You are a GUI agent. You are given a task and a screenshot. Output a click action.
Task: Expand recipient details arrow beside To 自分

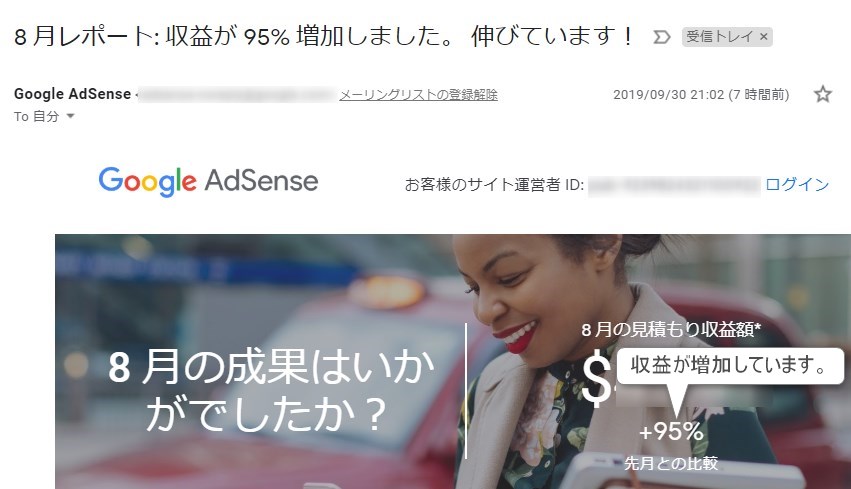[x=70, y=116]
